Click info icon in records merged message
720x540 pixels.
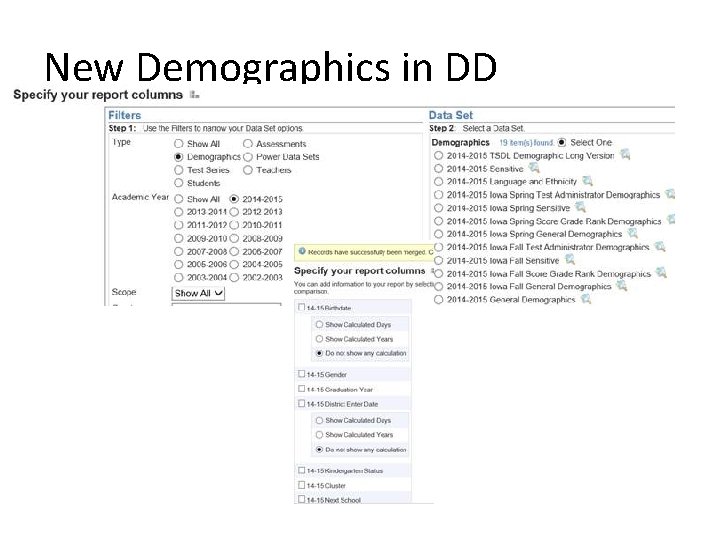[302, 251]
